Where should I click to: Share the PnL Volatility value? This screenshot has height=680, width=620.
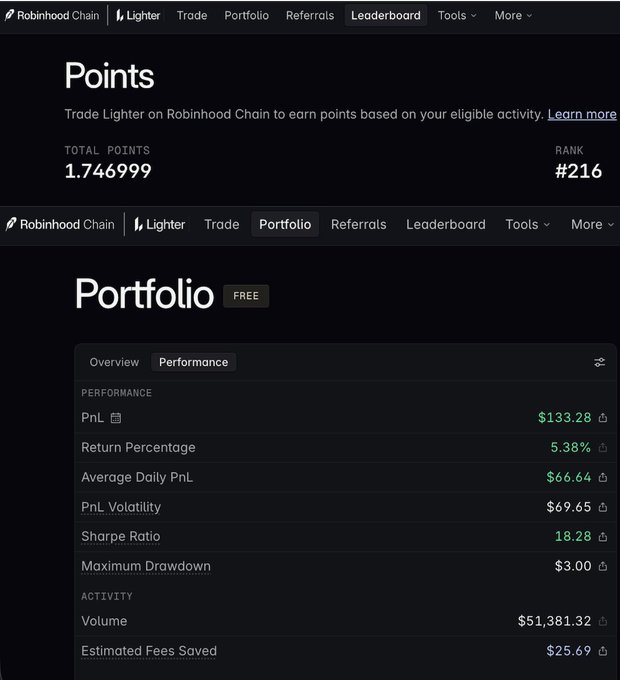click(x=603, y=507)
